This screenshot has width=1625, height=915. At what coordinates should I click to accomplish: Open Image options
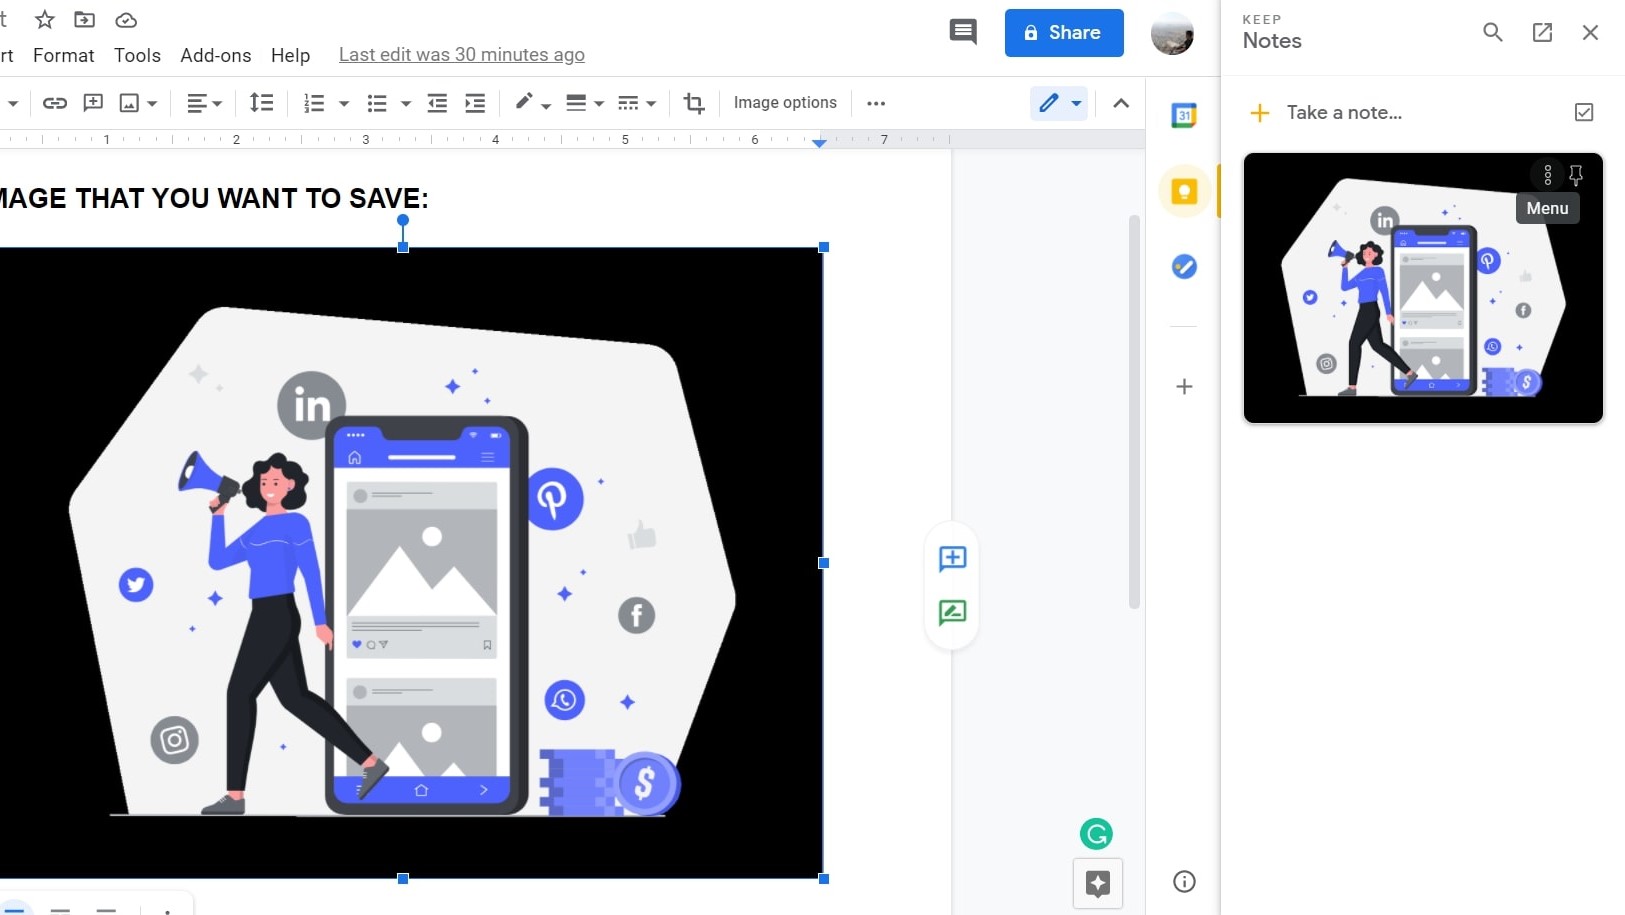(x=785, y=102)
